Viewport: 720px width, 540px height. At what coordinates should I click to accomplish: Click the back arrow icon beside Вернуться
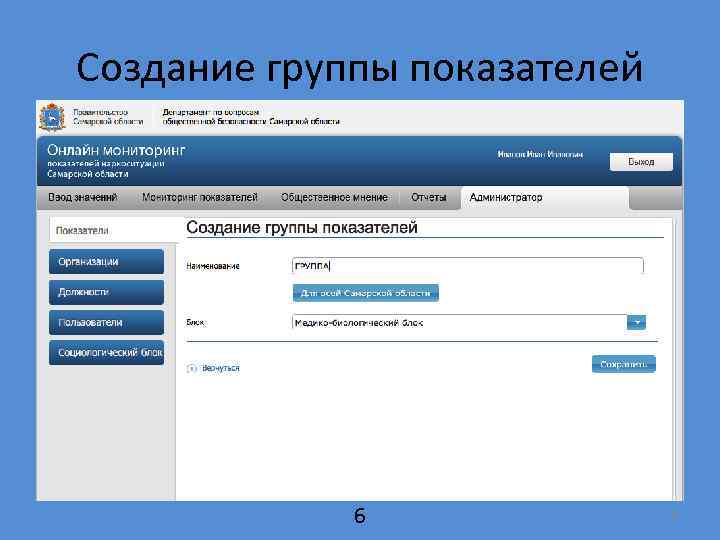point(191,368)
